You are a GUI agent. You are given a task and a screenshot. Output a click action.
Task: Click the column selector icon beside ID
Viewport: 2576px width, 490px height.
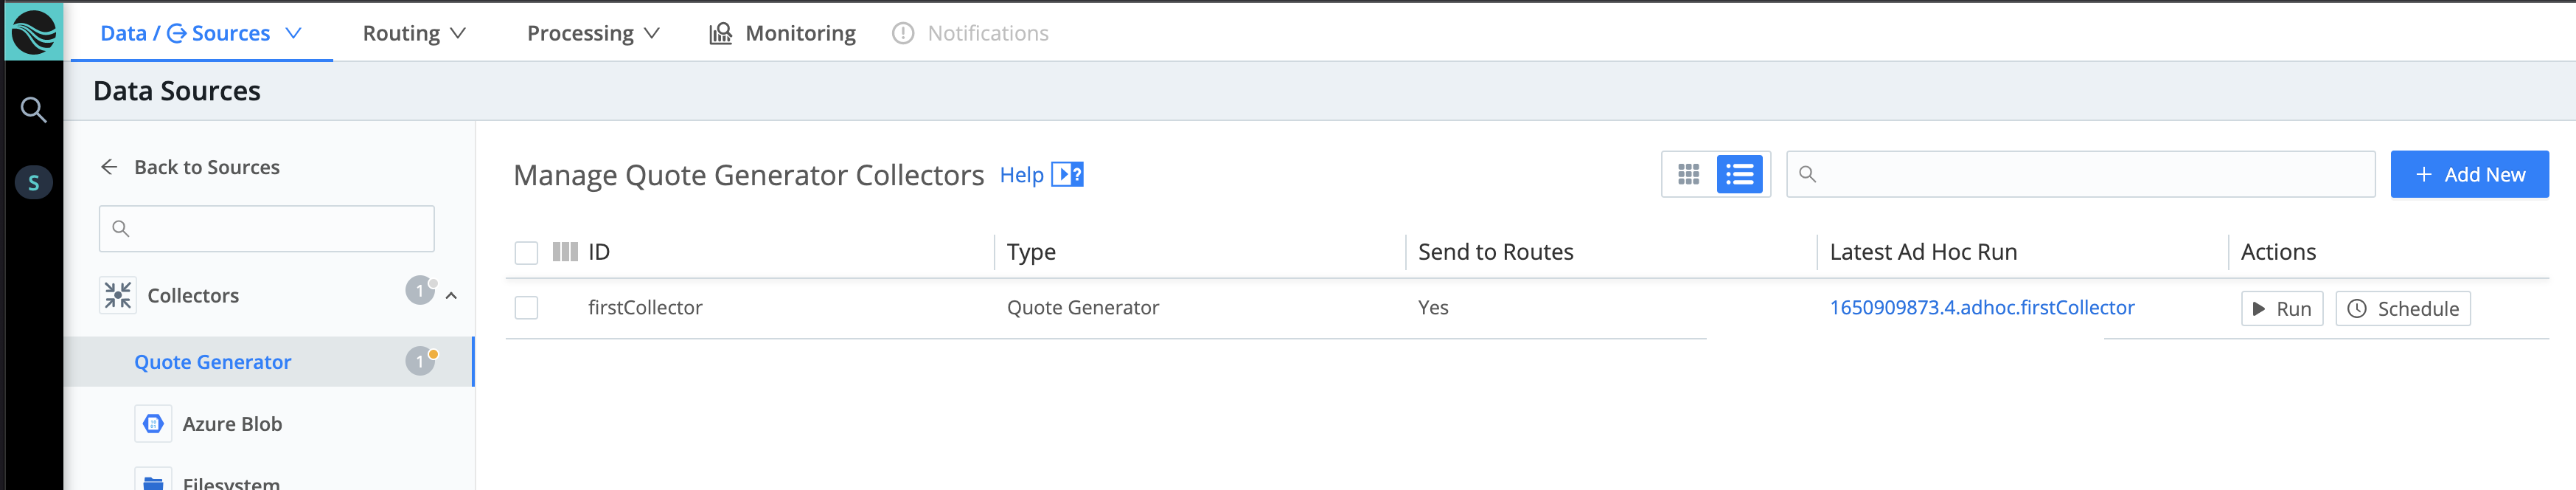coord(565,252)
